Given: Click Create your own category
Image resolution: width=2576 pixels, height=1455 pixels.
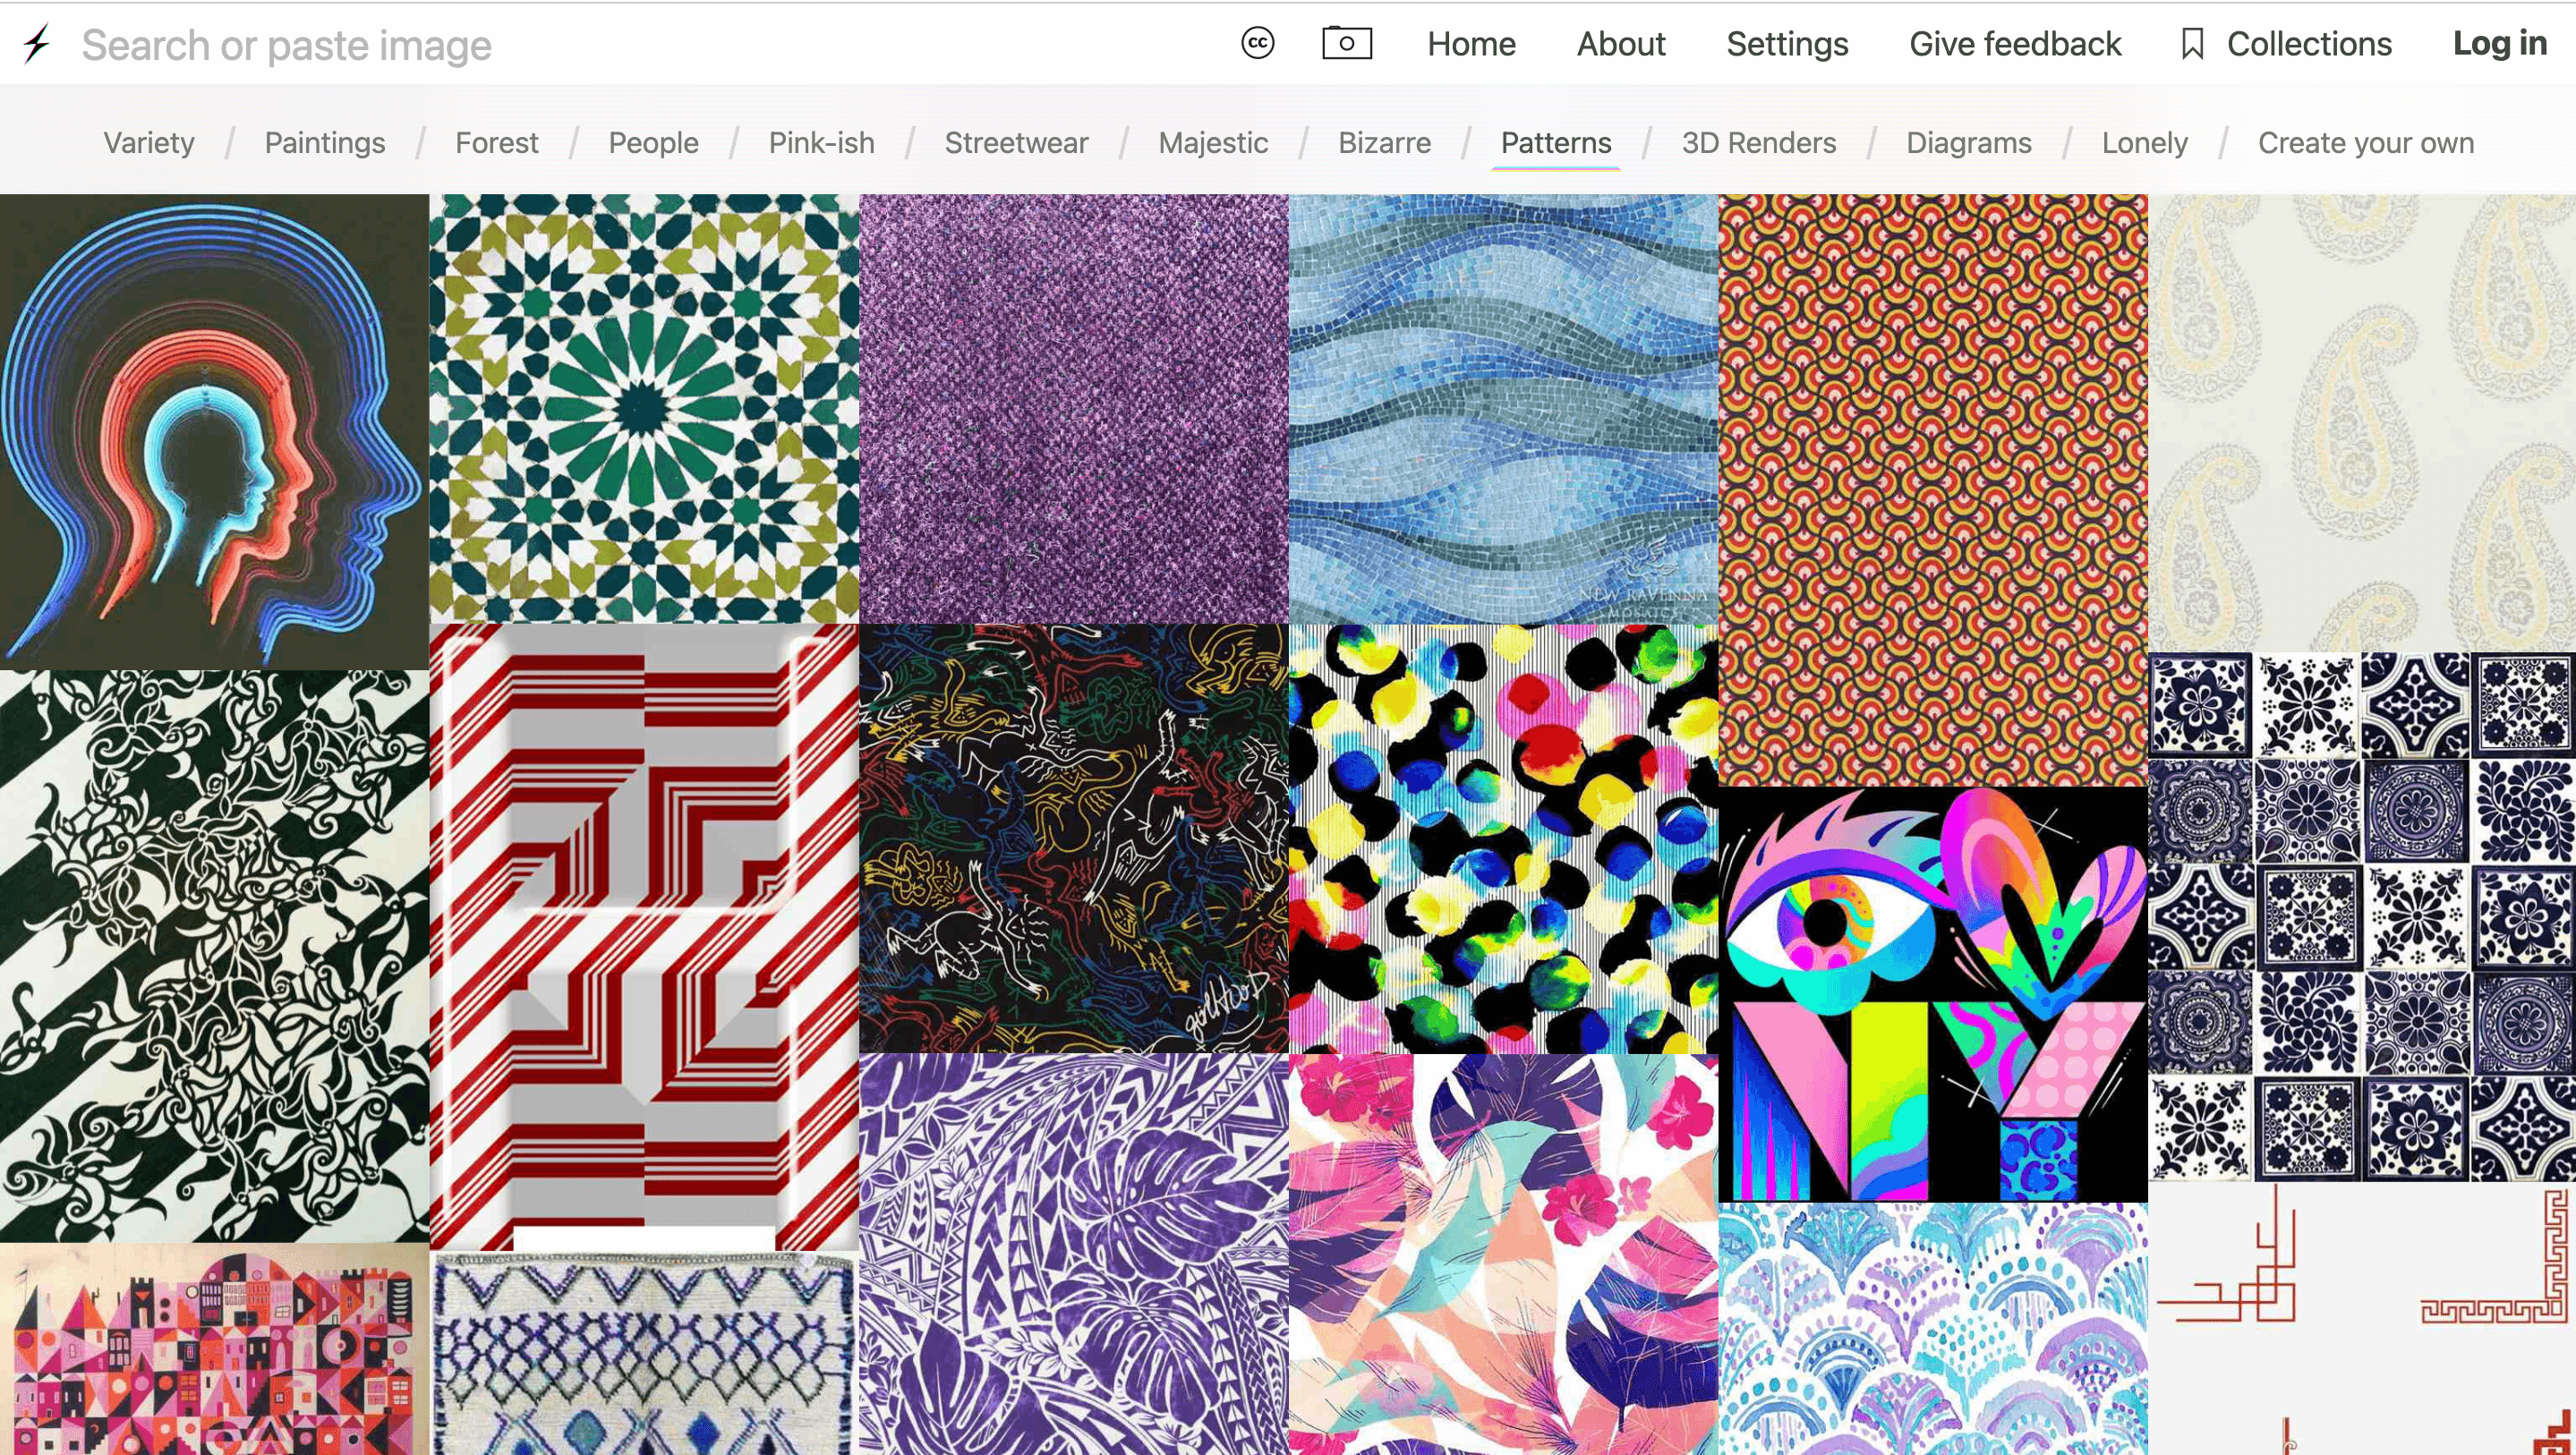Looking at the screenshot, I should (x=2365, y=143).
